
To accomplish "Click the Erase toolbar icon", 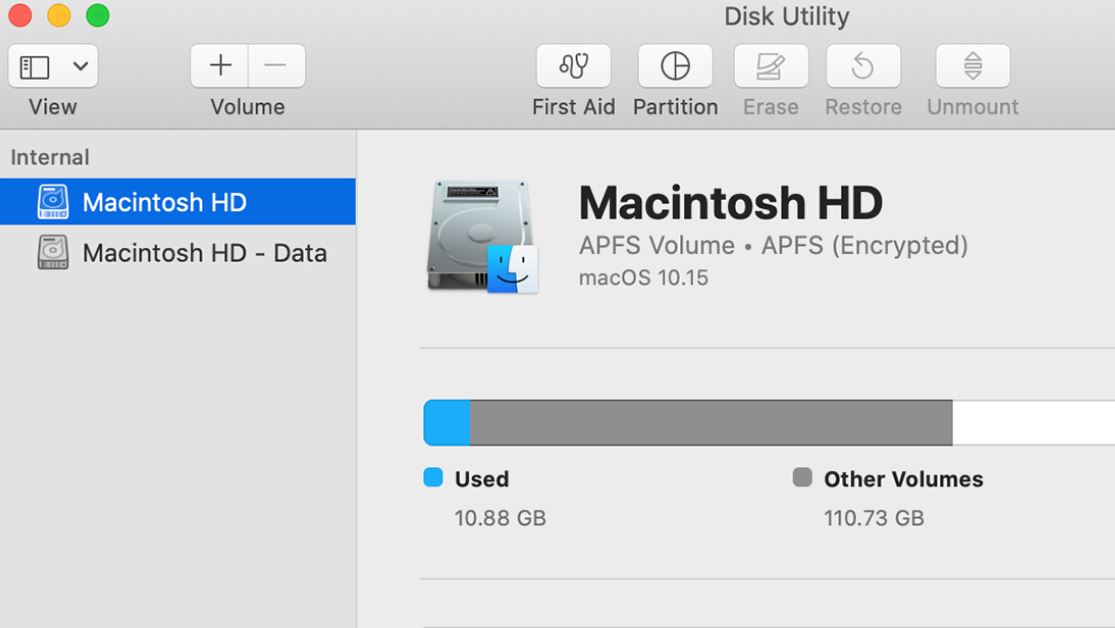I will point(771,65).
